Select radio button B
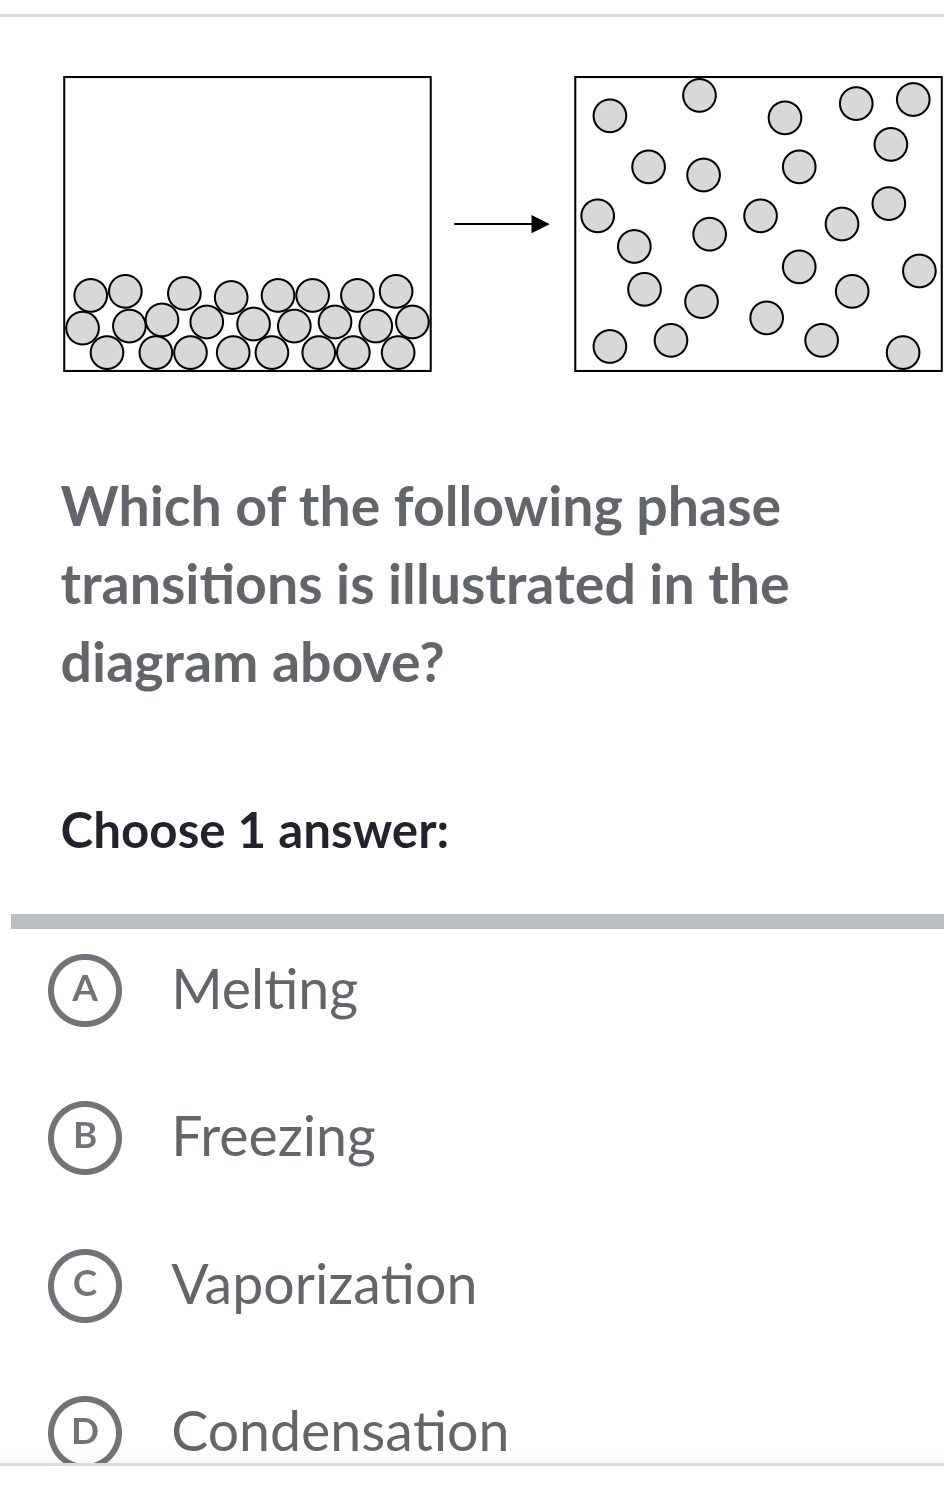Viewport: 944px width, 1490px height. point(85,1137)
